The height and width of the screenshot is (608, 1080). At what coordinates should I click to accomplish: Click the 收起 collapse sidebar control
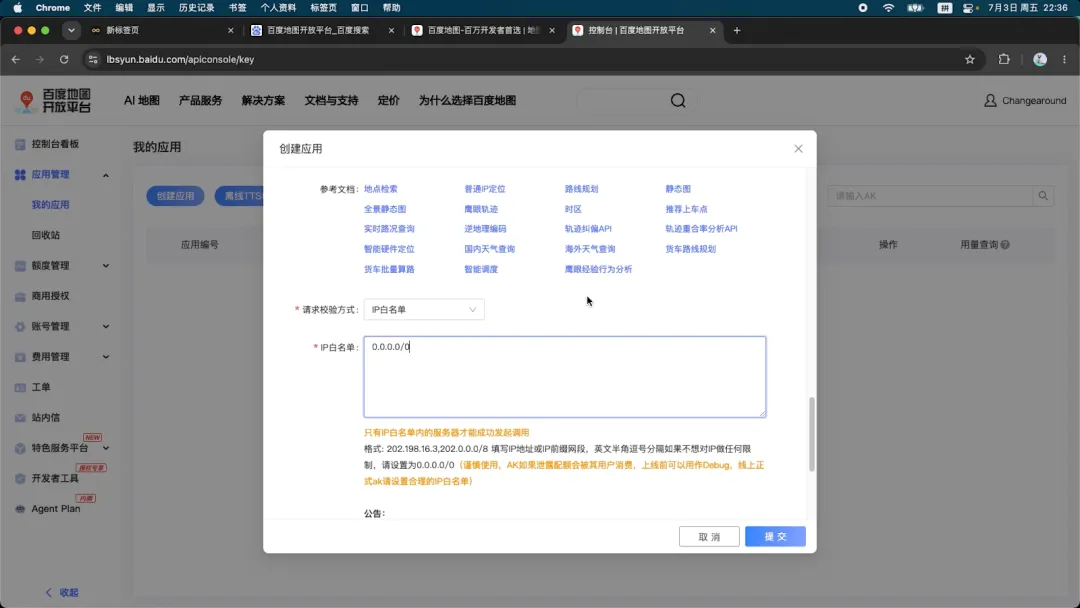tap(62, 592)
